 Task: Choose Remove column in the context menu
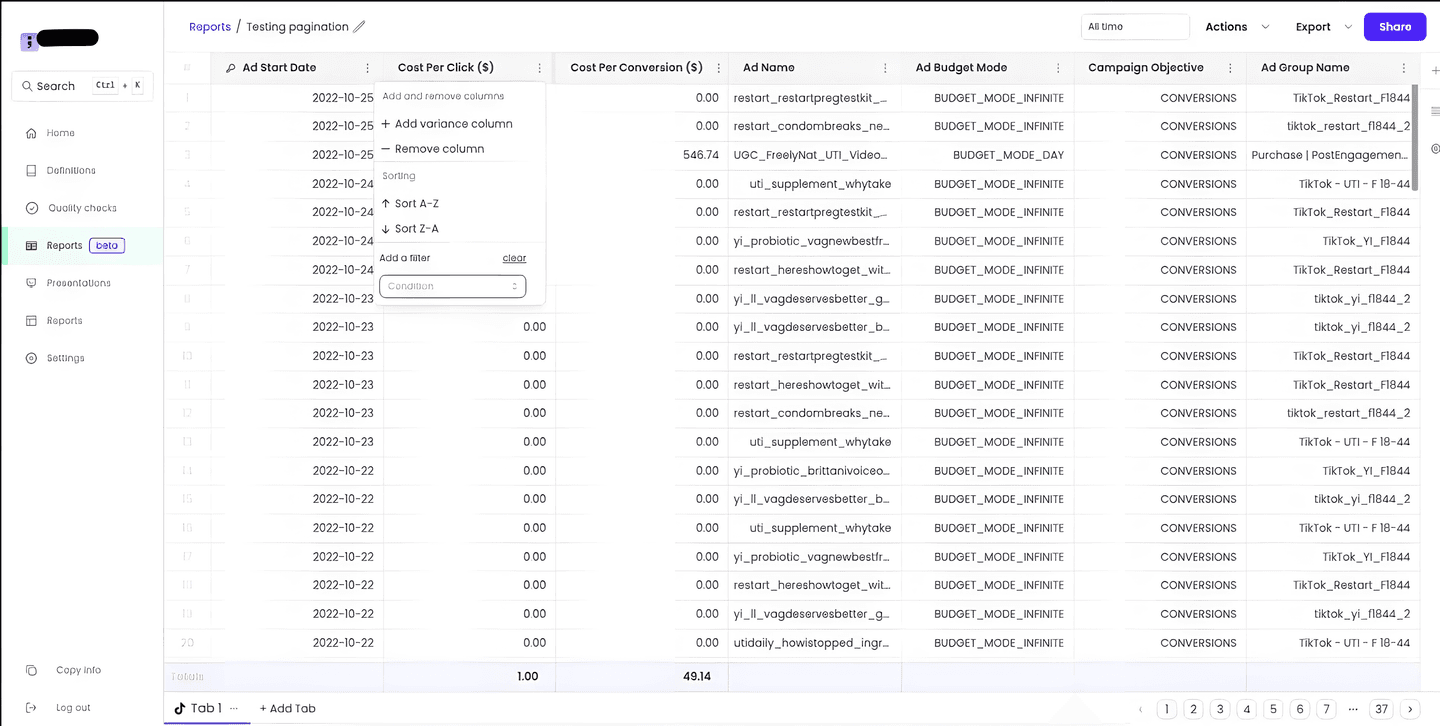click(x=440, y=148)
